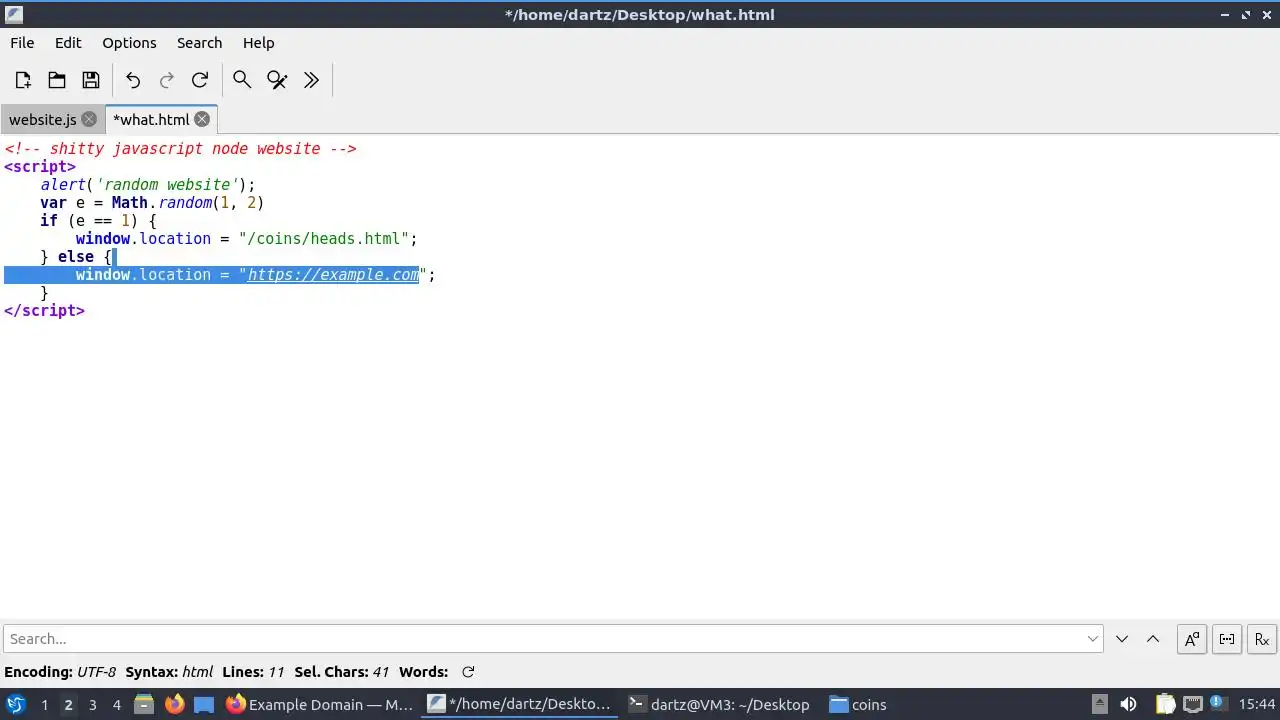This screenshot has height=720, width=1280.
Task: Undo the last edit
Action: [133, 80]
